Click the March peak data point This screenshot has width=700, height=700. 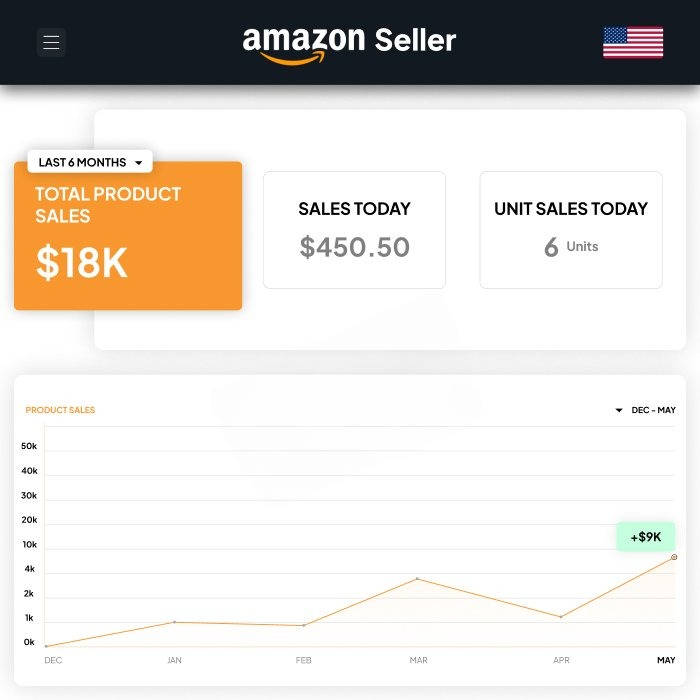(418, 579)
